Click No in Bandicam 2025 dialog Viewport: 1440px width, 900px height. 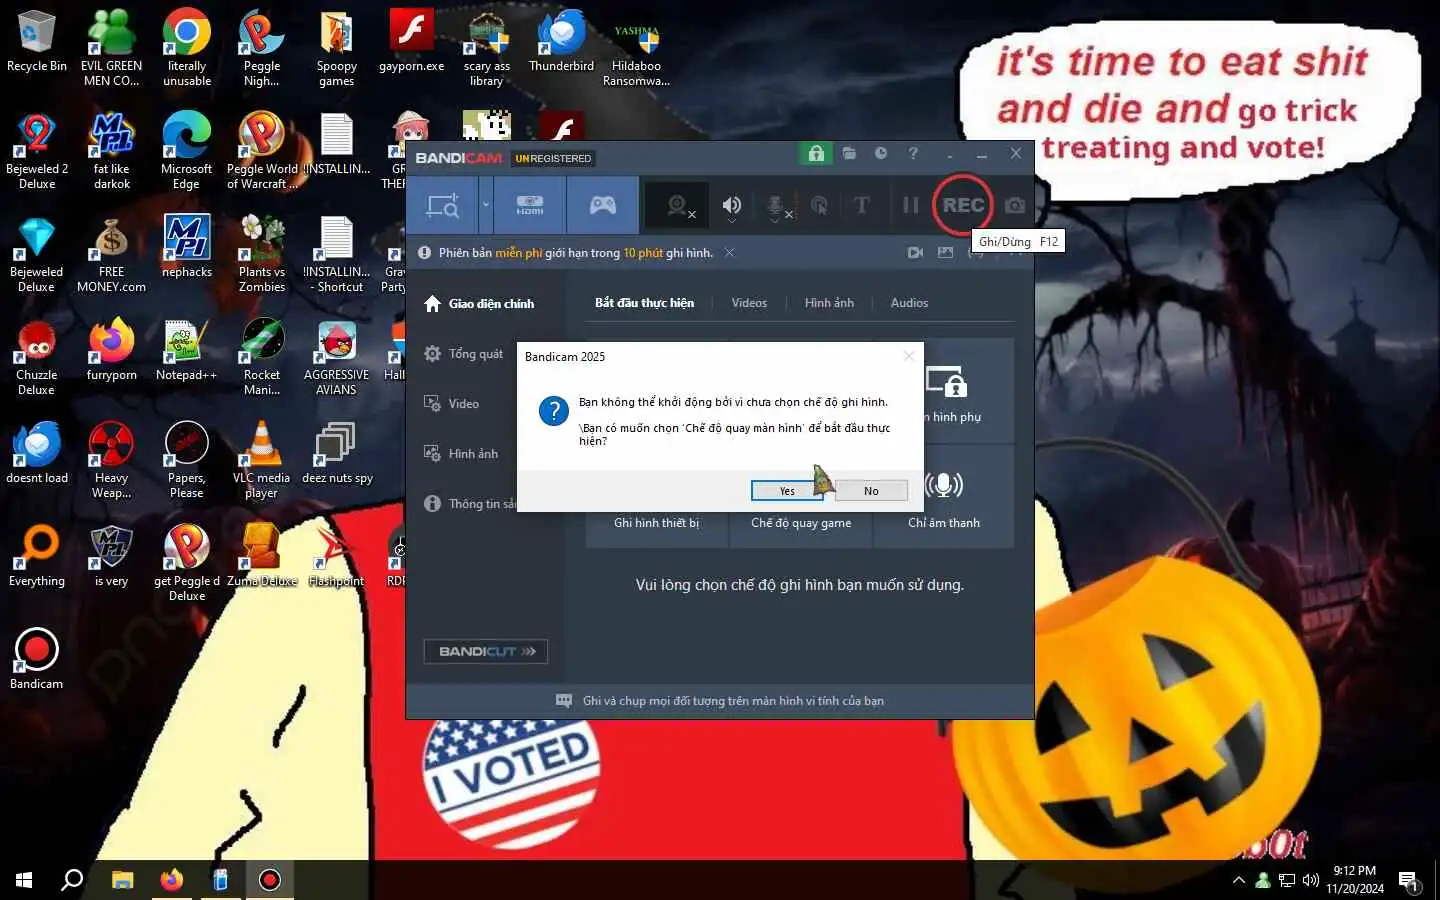pyautogui.click(x=871, y=491)
